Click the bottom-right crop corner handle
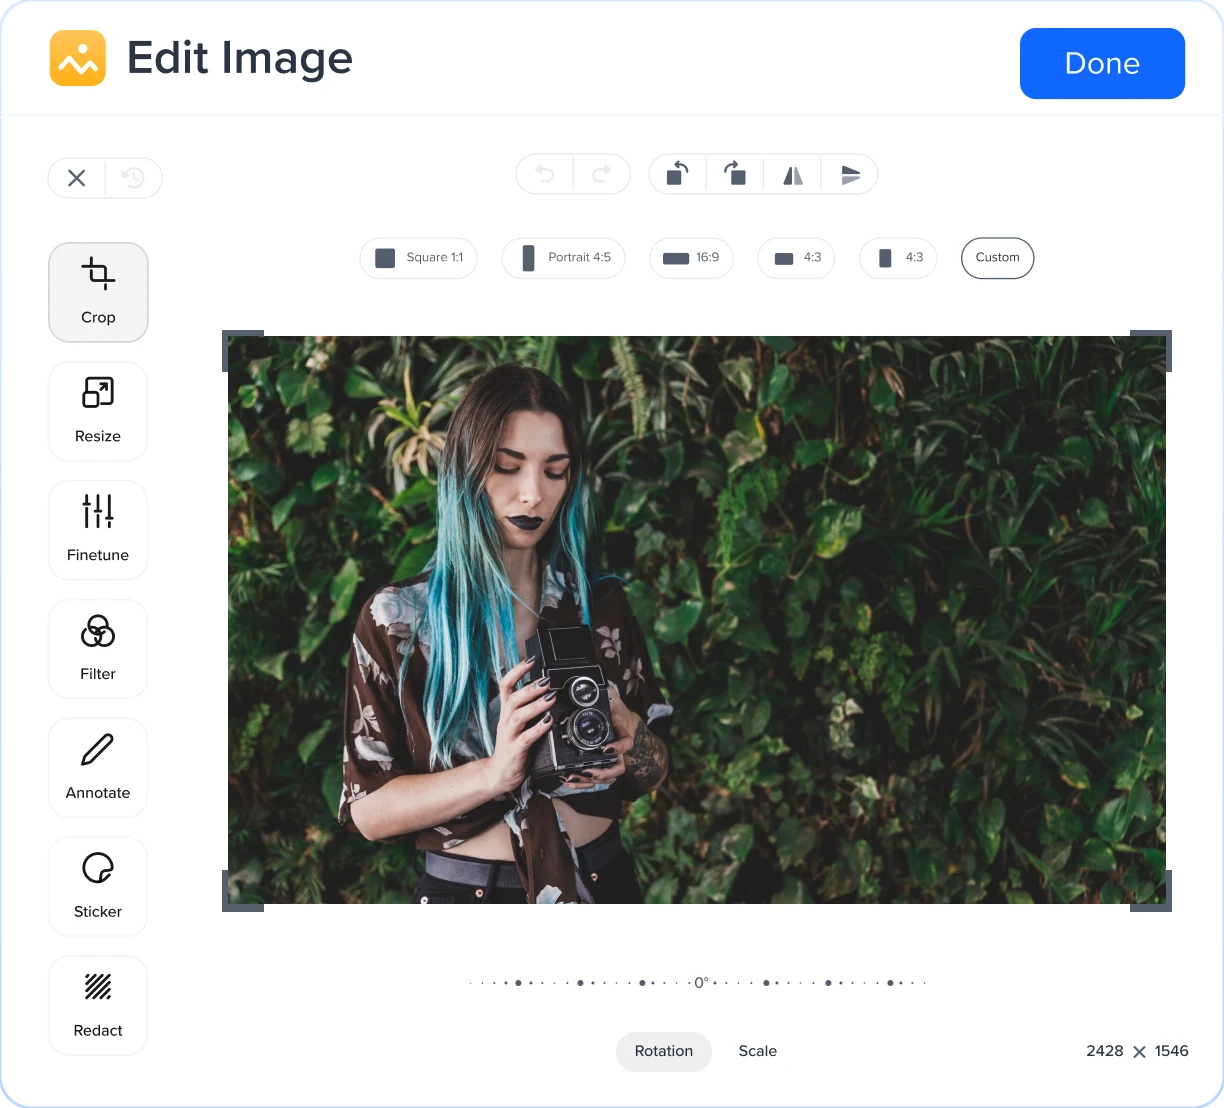 click(x=1151, y=891)
